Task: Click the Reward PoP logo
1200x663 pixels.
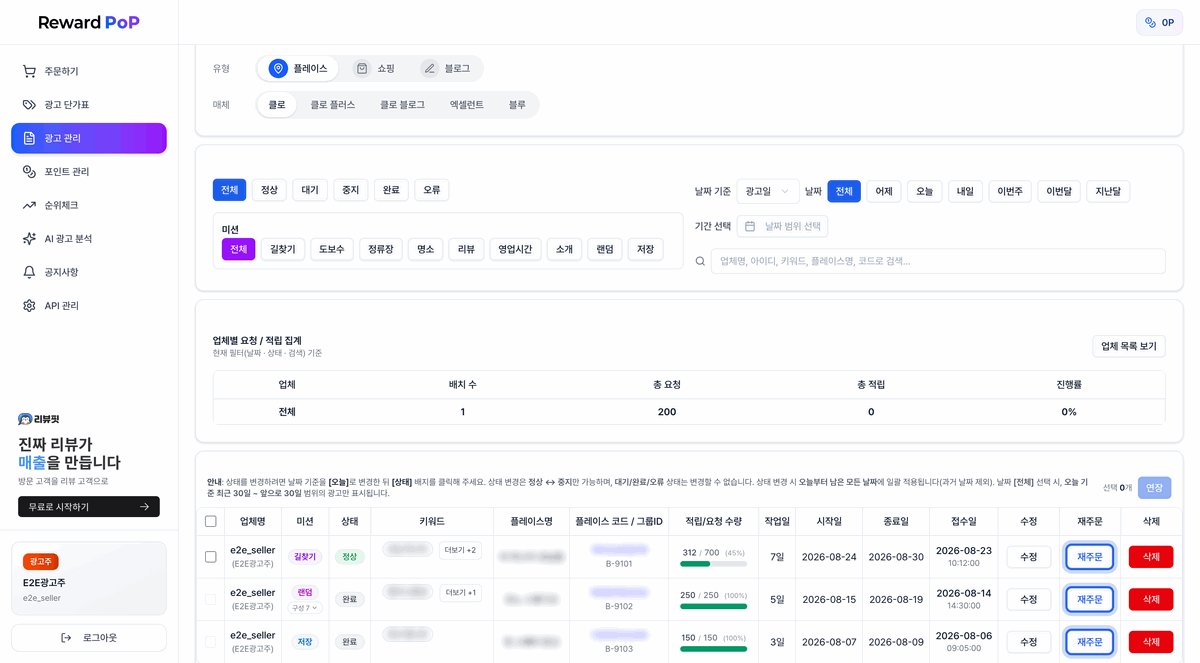Action: (x=89, y=22)
